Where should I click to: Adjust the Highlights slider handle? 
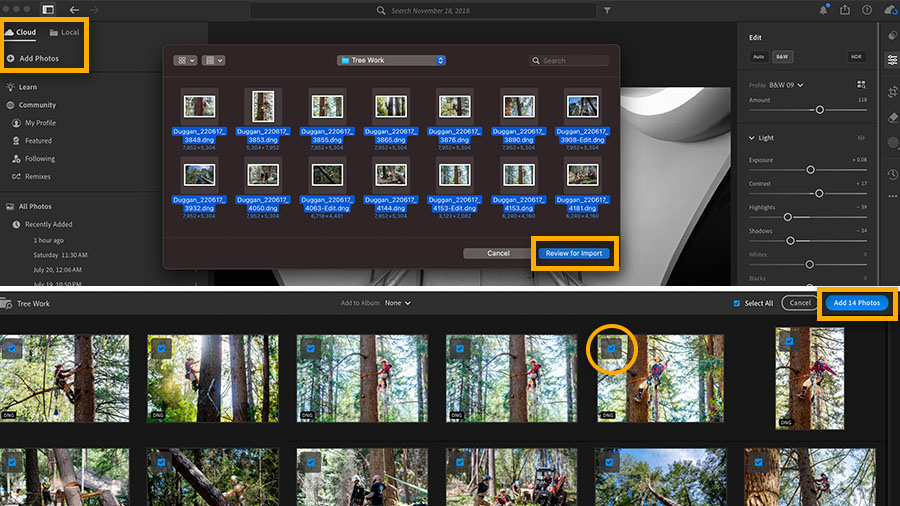[788, 217]
